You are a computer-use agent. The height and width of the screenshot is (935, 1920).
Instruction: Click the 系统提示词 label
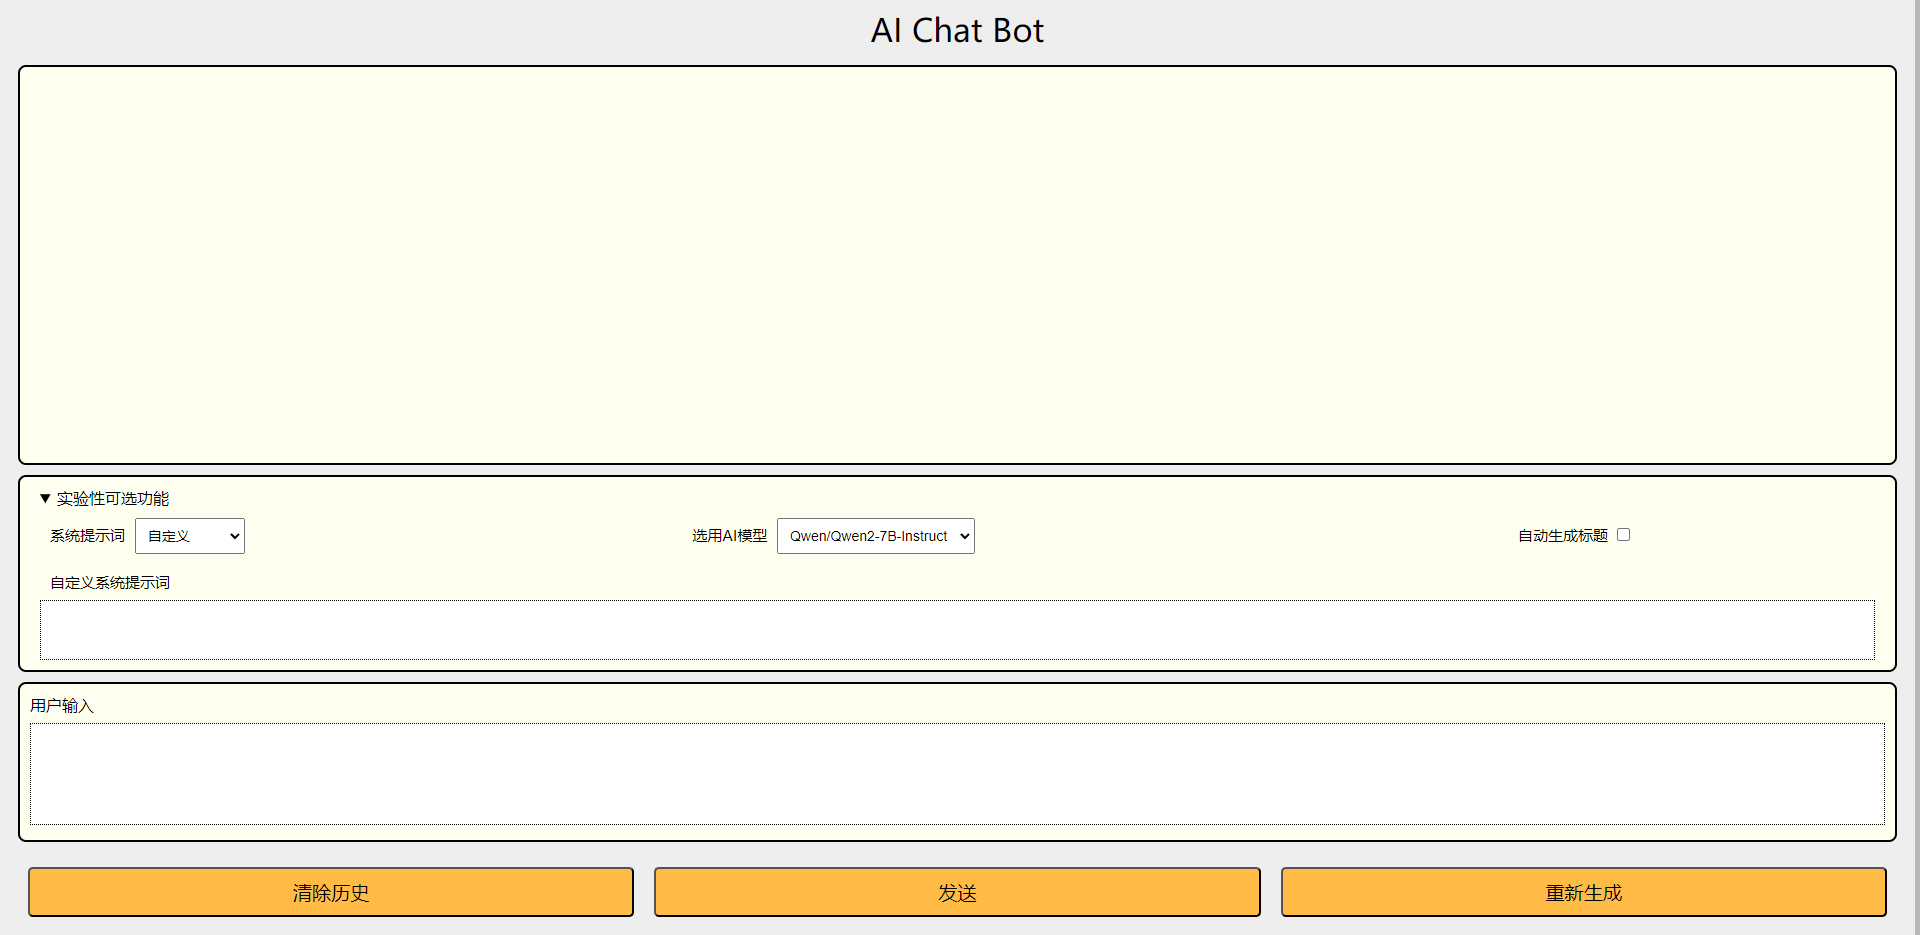point(87,536)
